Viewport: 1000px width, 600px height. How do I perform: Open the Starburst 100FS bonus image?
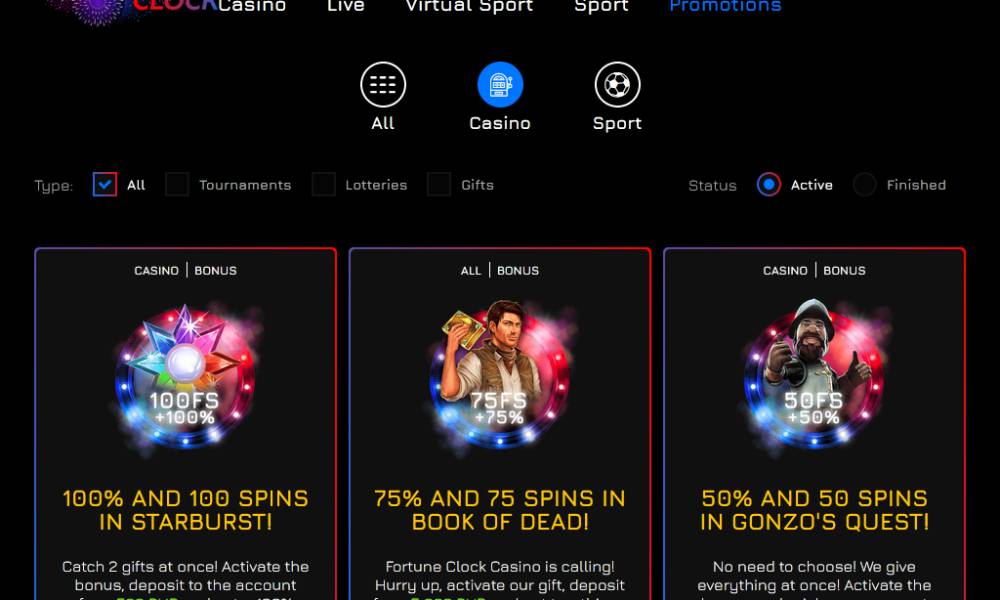pos(186,376)
